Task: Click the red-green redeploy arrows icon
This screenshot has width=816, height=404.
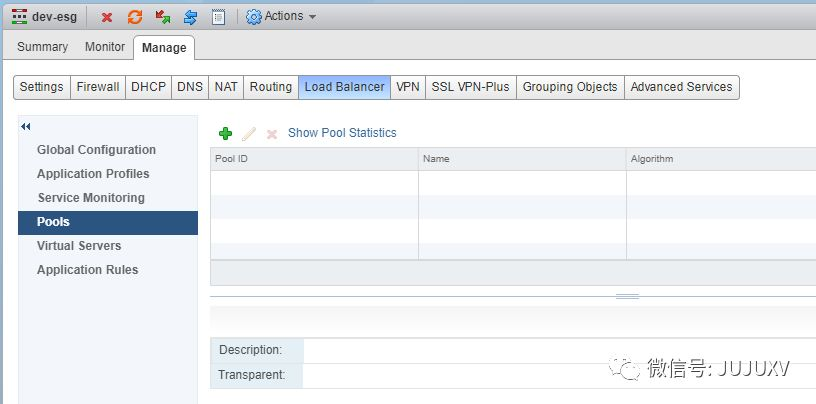Action: pos(163,17)
